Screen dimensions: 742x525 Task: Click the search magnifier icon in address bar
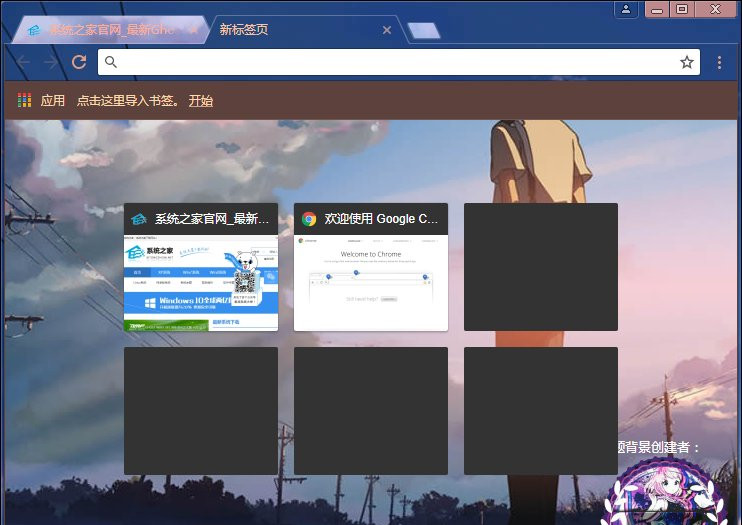coord(111,62)
